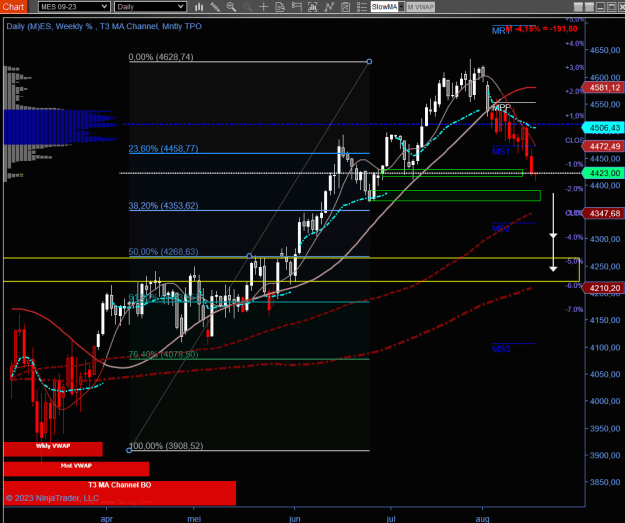Click the 4423,00 green price marker
The height and width of the screenshot is (523, 625).
603,173
